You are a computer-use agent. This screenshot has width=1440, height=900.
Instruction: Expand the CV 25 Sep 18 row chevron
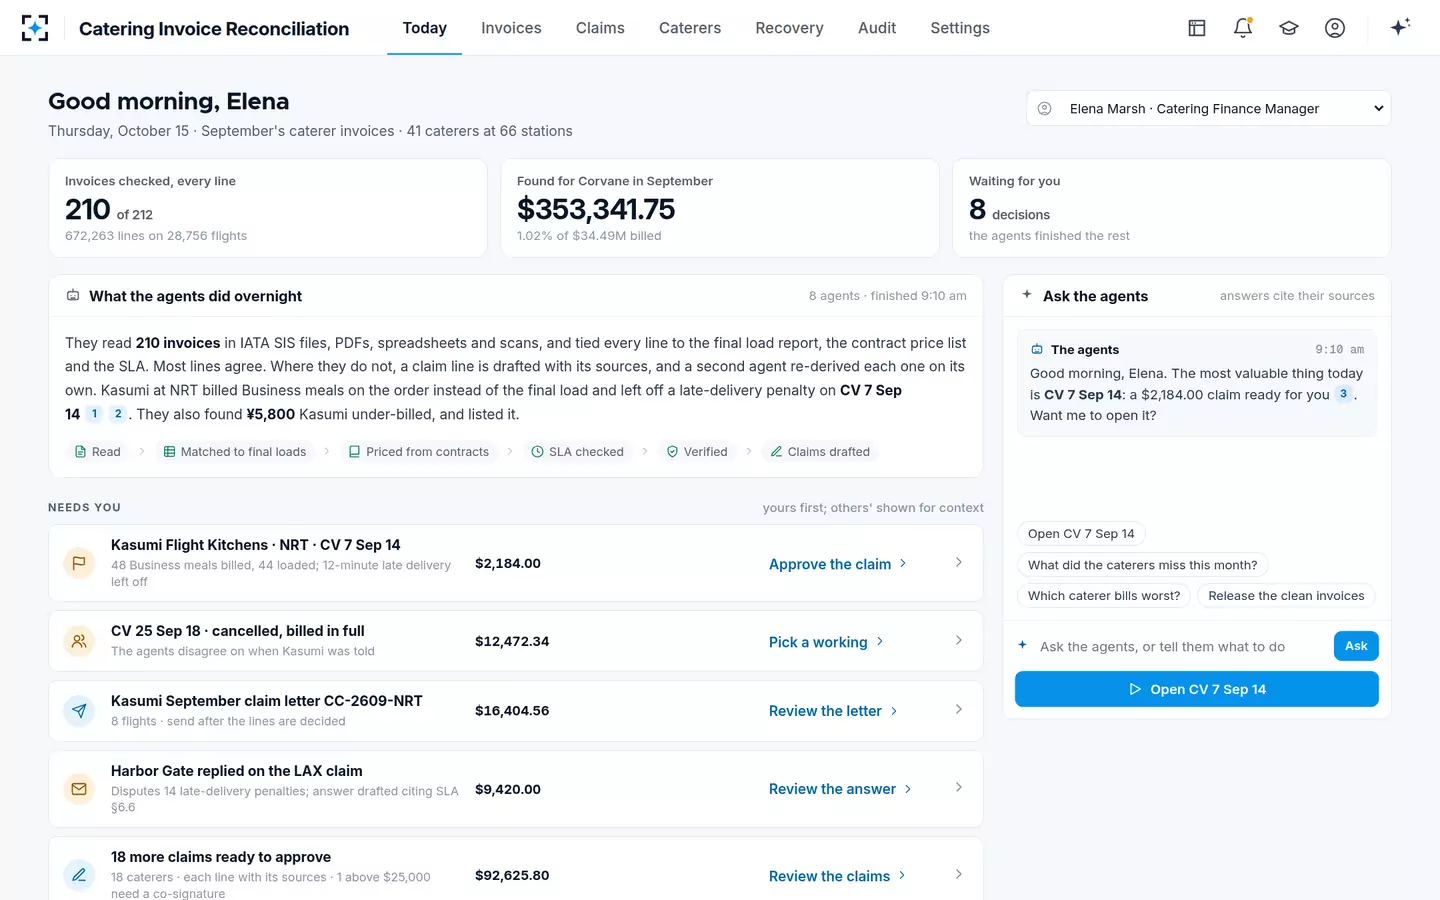pyautogui.click(x=959, y=640)
